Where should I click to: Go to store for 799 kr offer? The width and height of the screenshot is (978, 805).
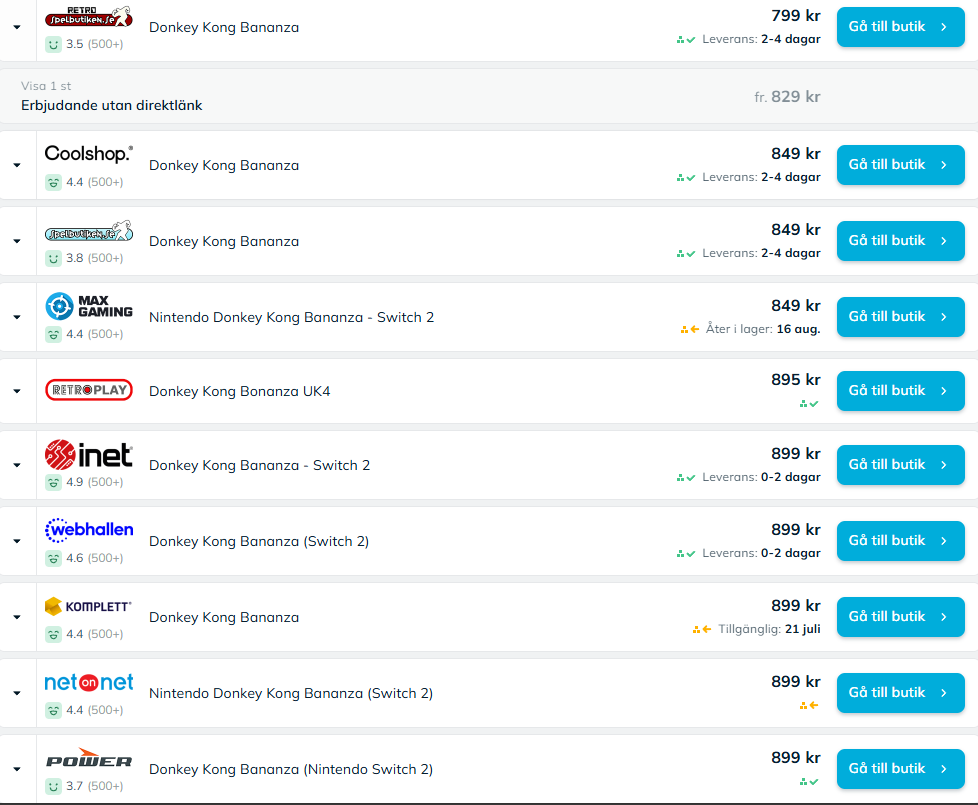901,27
